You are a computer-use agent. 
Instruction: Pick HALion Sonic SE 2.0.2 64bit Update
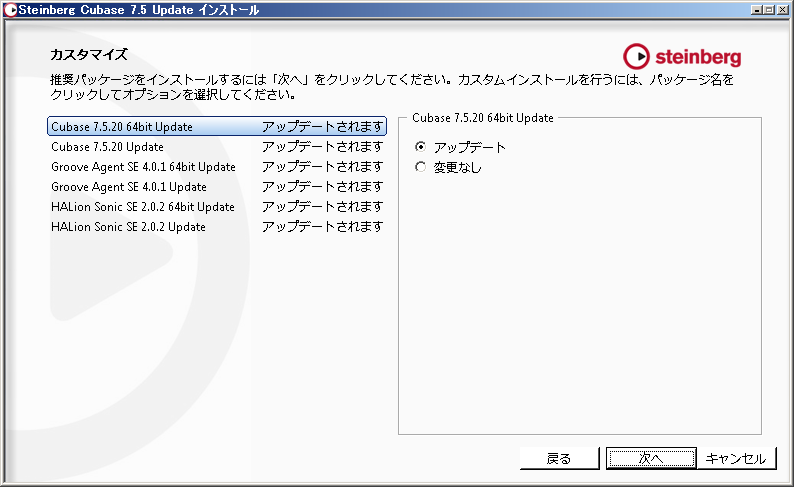(x=217, y=207)
